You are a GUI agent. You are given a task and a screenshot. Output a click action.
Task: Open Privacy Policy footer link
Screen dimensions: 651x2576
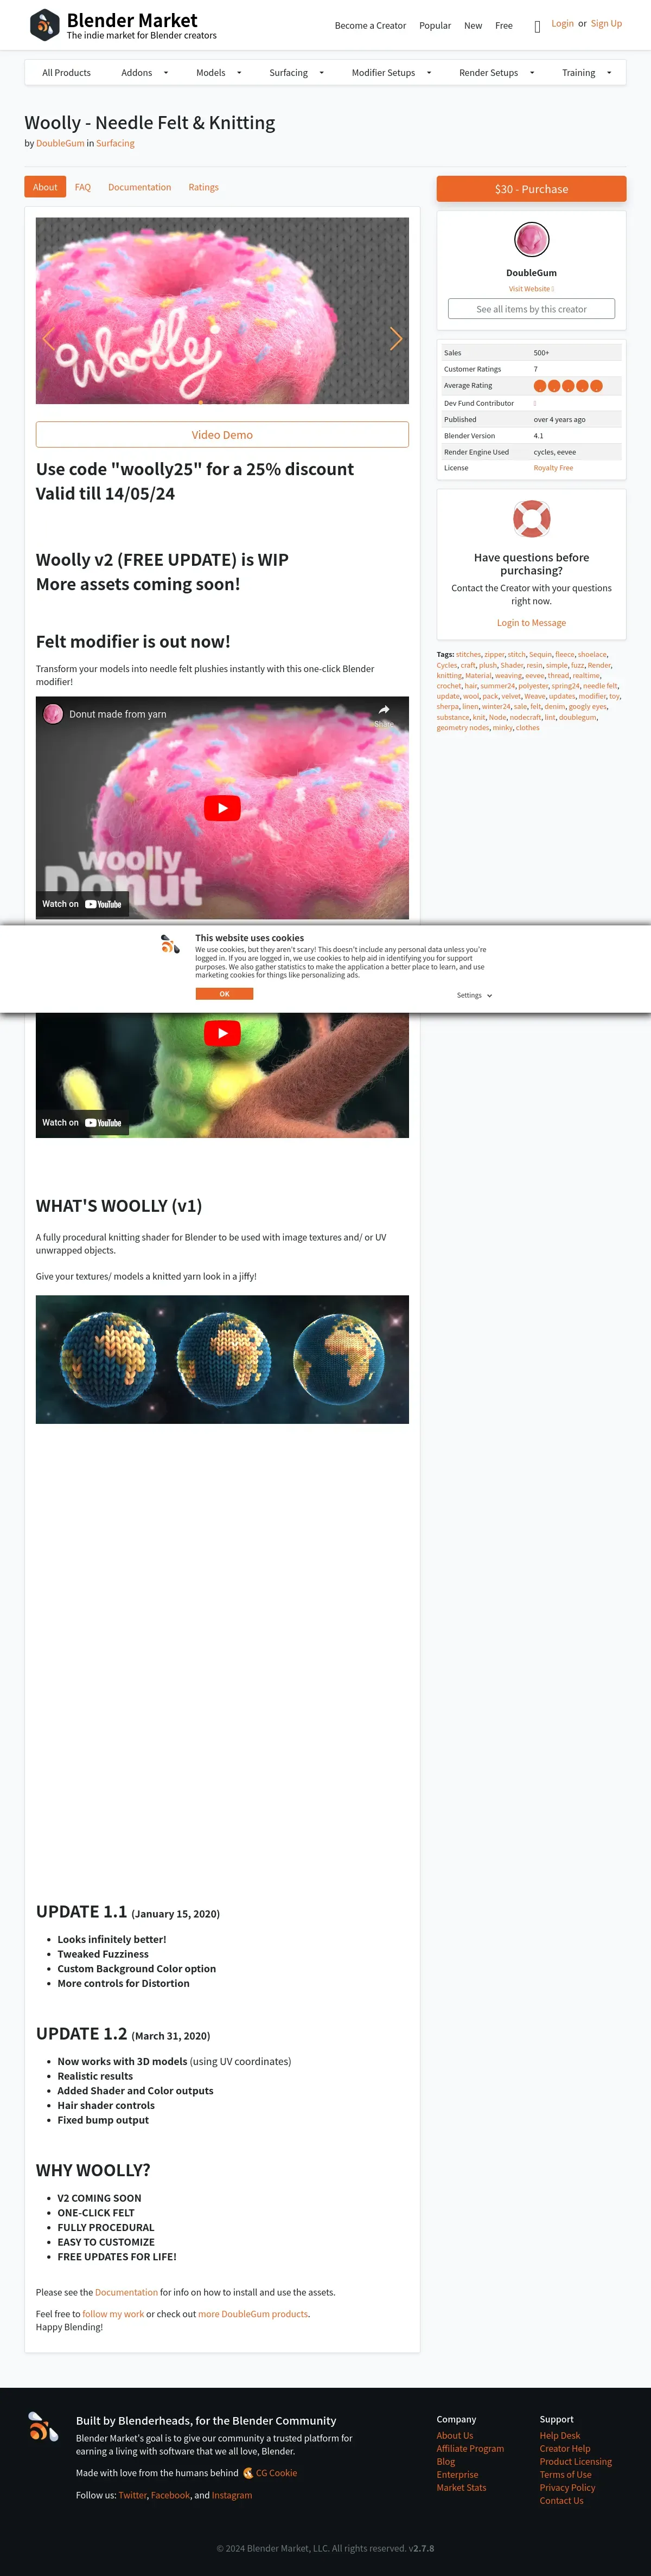pyautogui.click(x=567, y=2488)
